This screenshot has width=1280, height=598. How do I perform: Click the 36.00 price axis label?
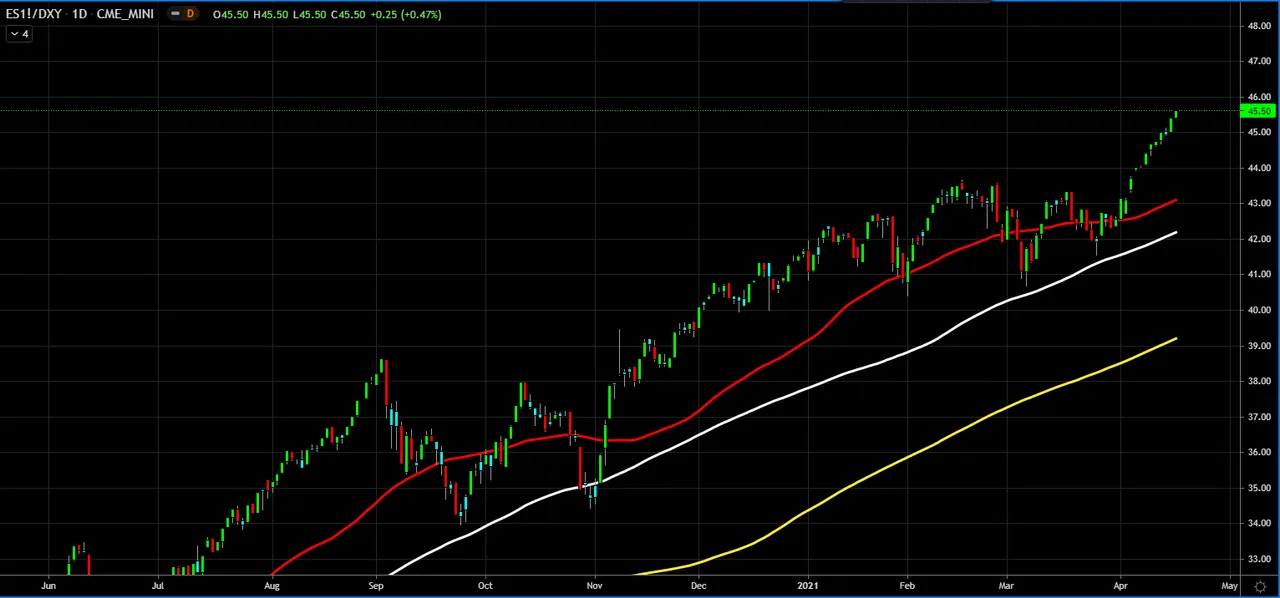tap(1259, 452)
